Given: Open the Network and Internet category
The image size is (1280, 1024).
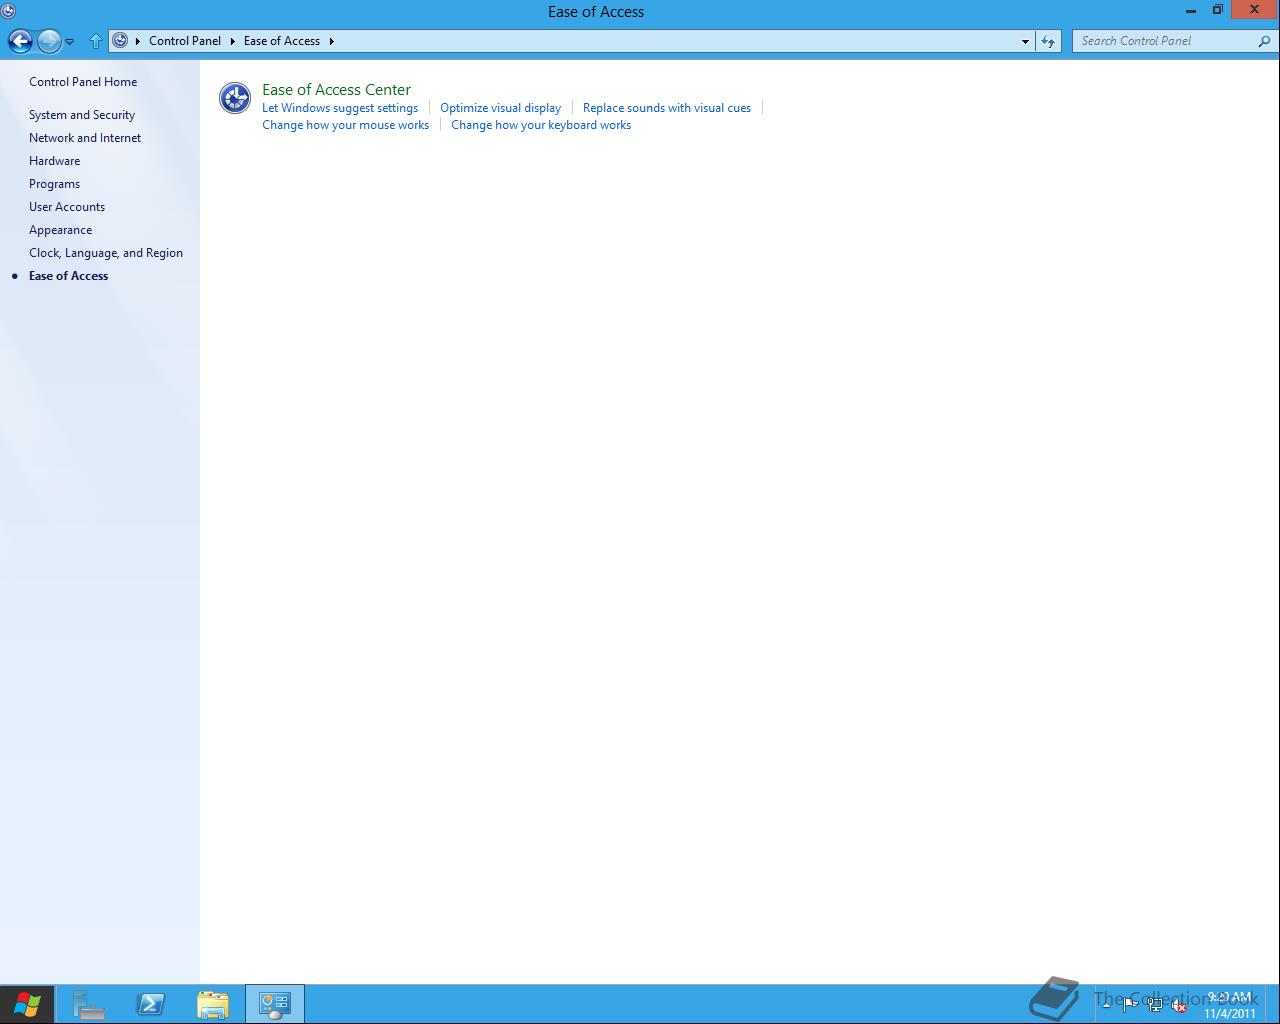Looking at the screenshot, I should [85, 138].
